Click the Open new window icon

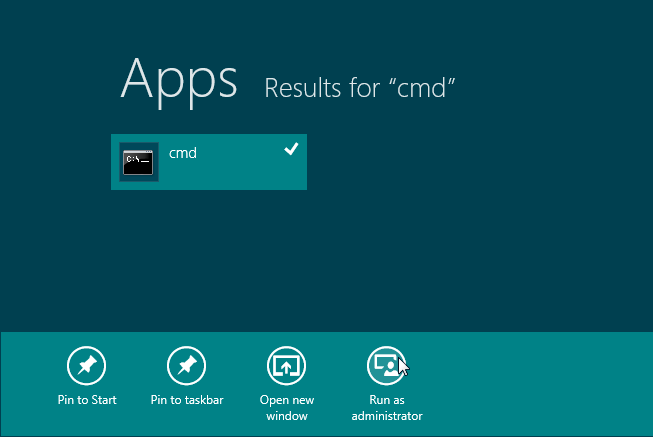[287, 366]
